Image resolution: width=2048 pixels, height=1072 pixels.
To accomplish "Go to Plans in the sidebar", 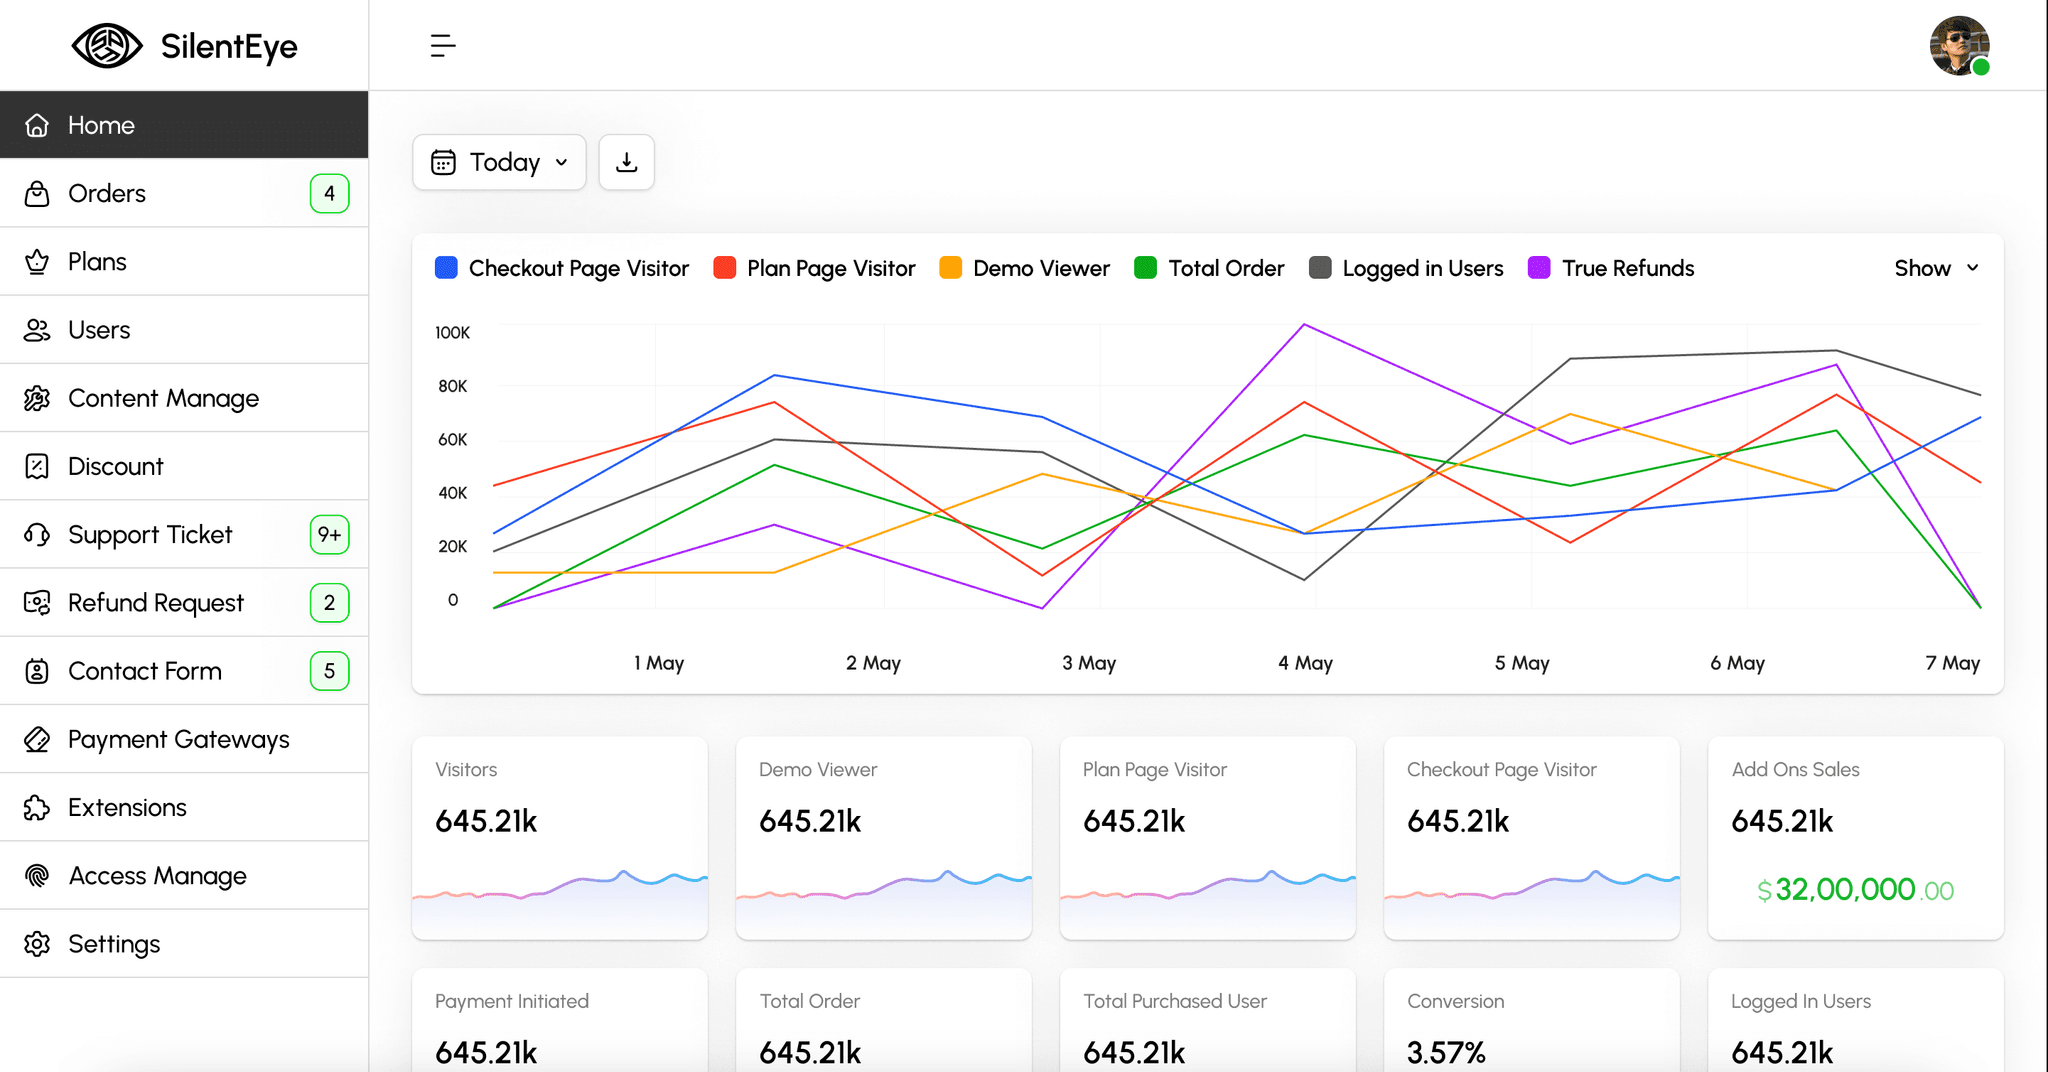I will point(184,262).
